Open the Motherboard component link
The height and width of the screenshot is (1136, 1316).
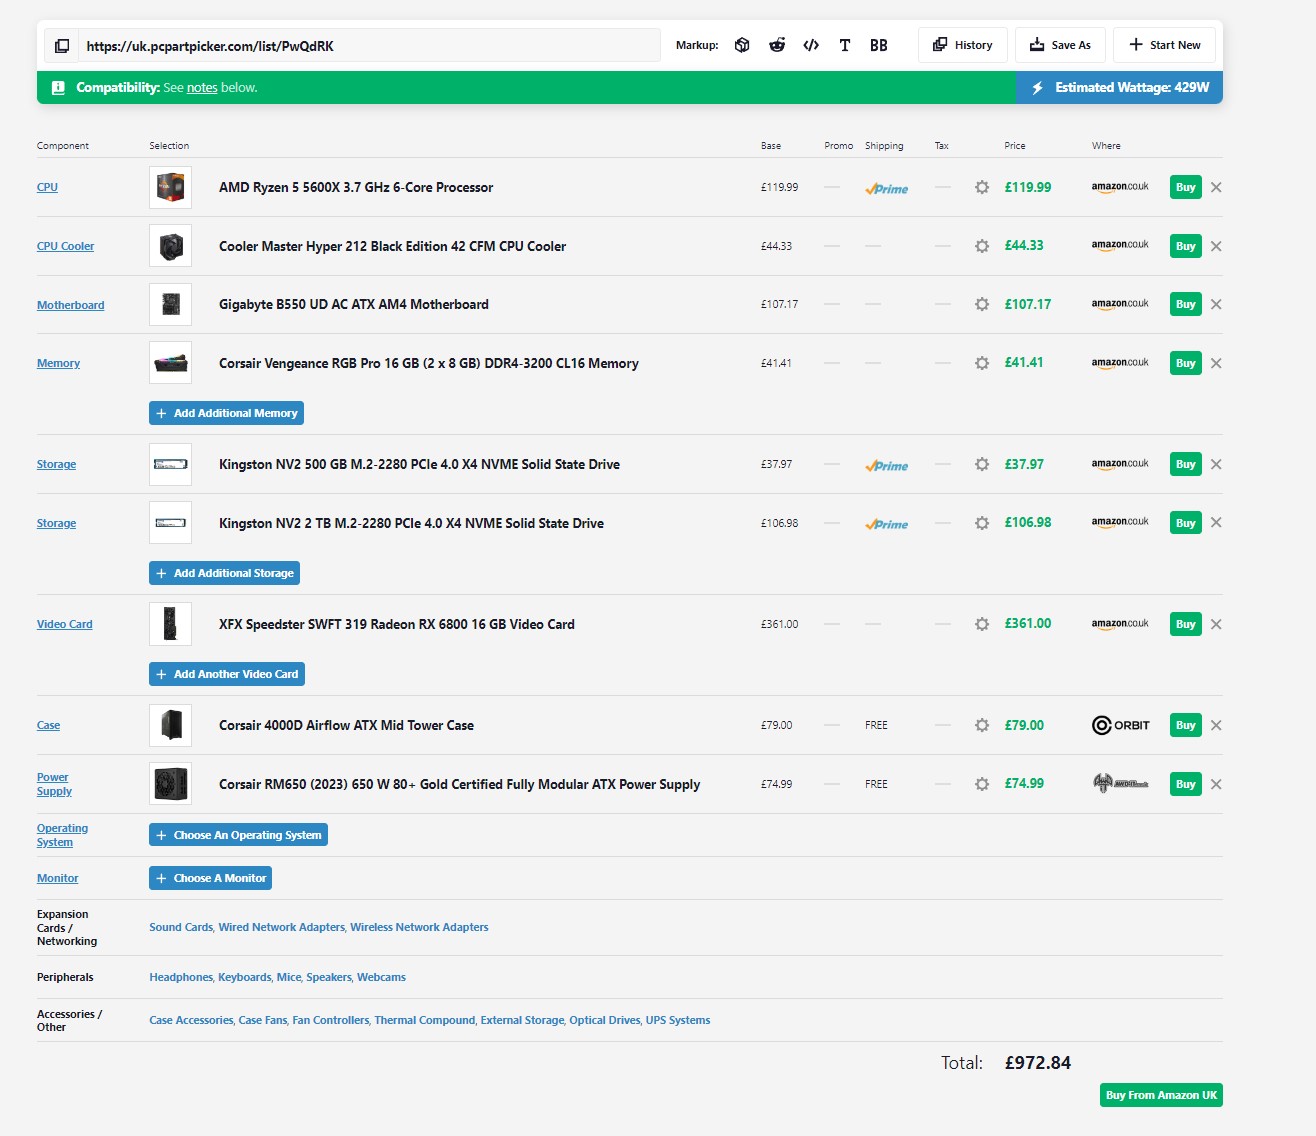(x=70, y=305)
